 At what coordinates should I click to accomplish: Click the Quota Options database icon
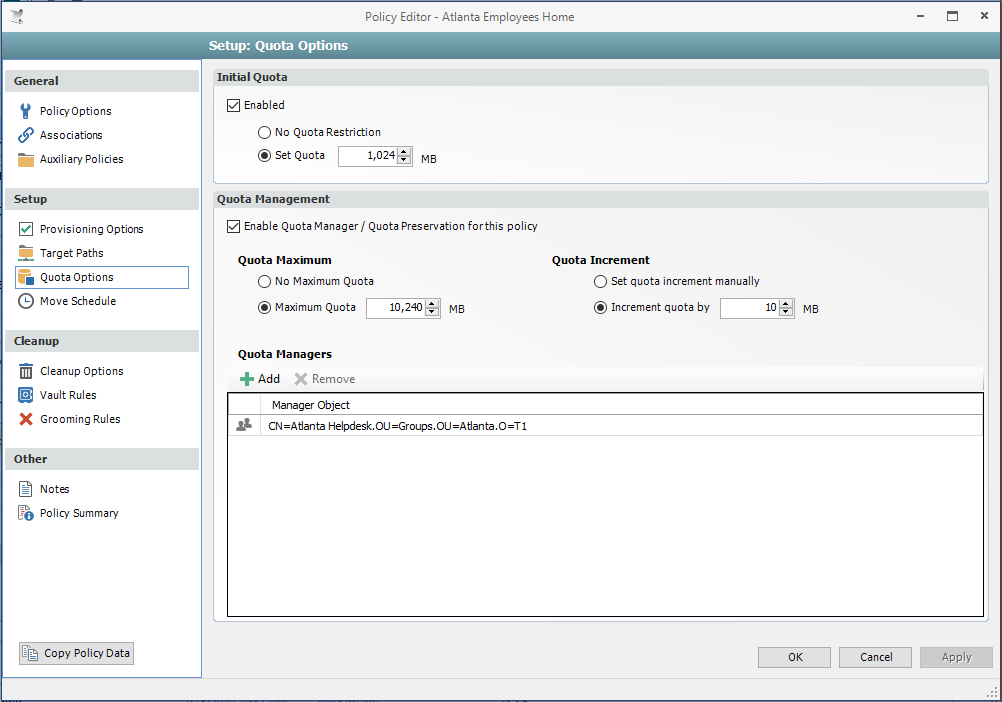click(x=26, y=277)
